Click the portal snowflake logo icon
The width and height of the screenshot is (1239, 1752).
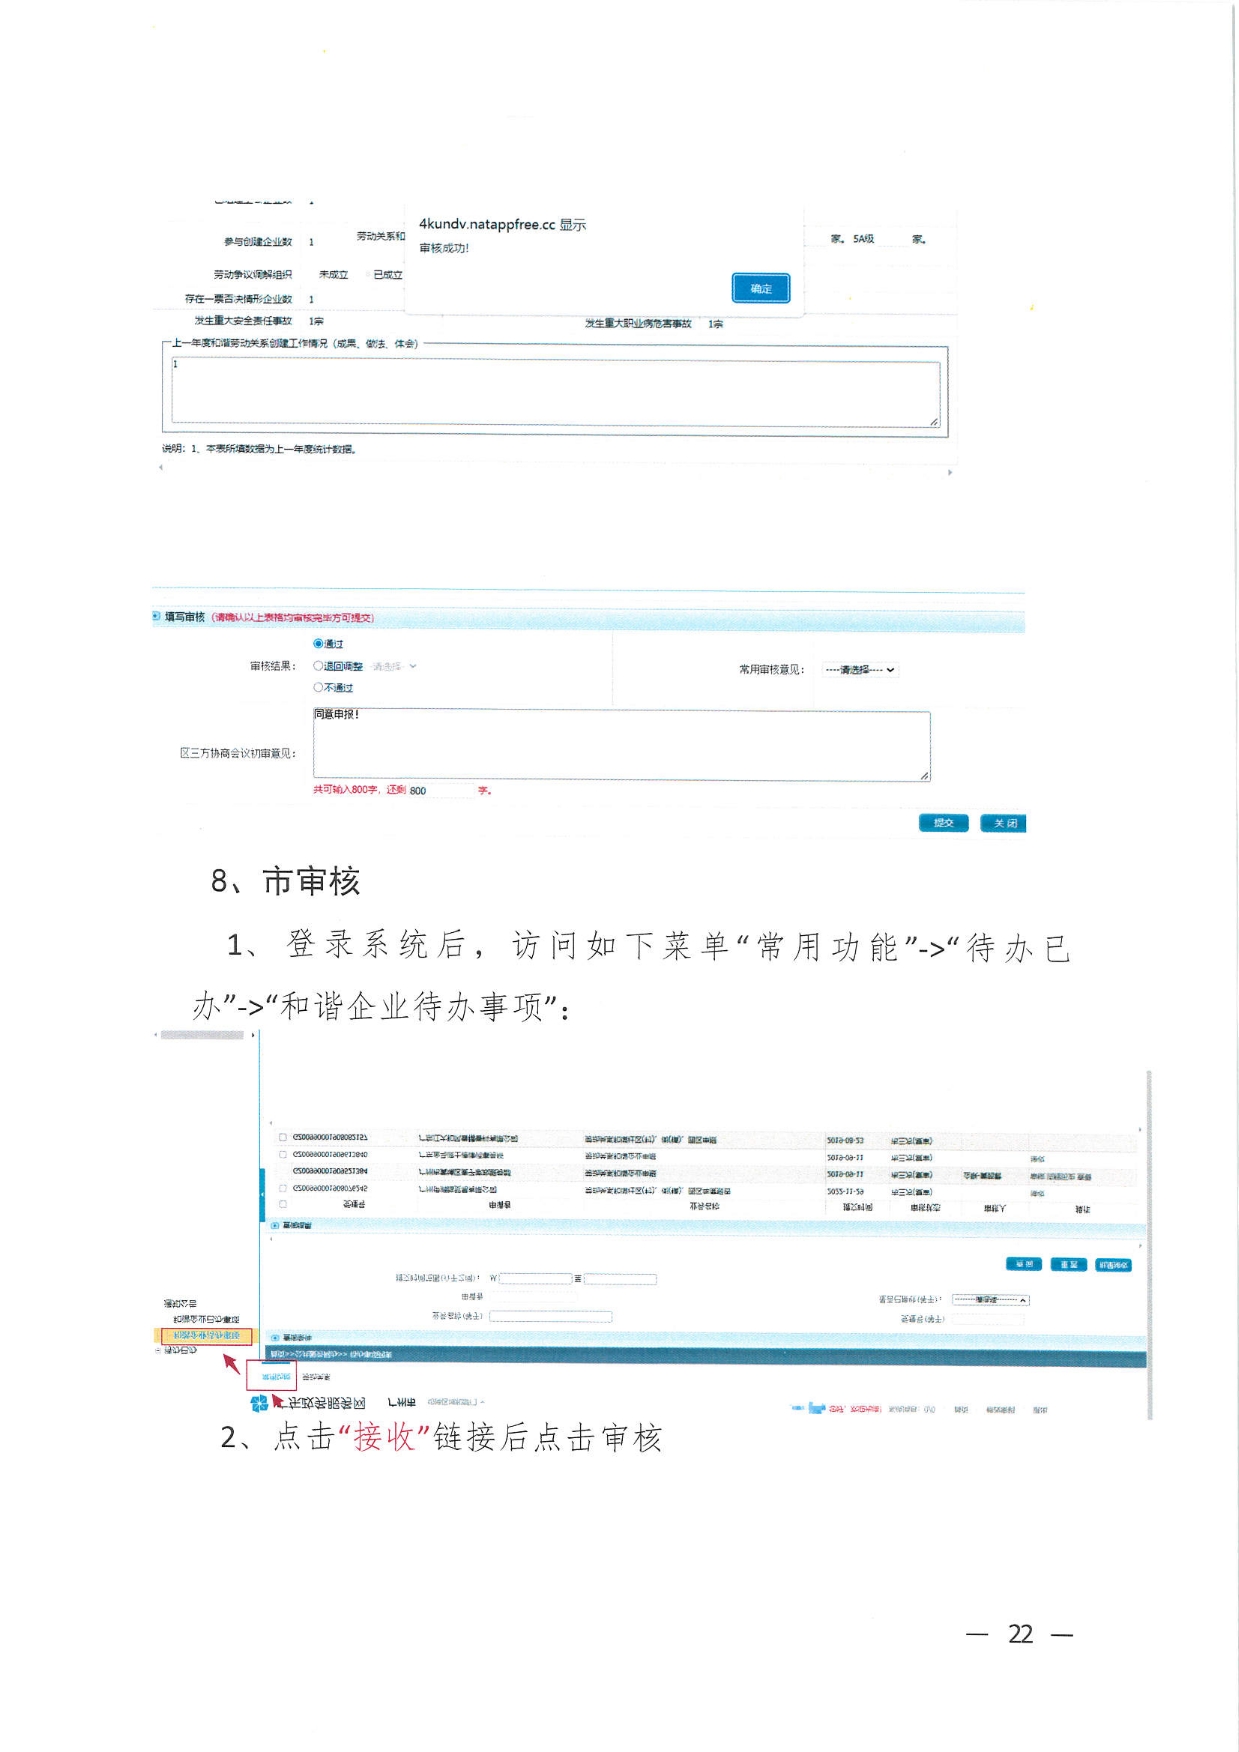pos(260,1404)
